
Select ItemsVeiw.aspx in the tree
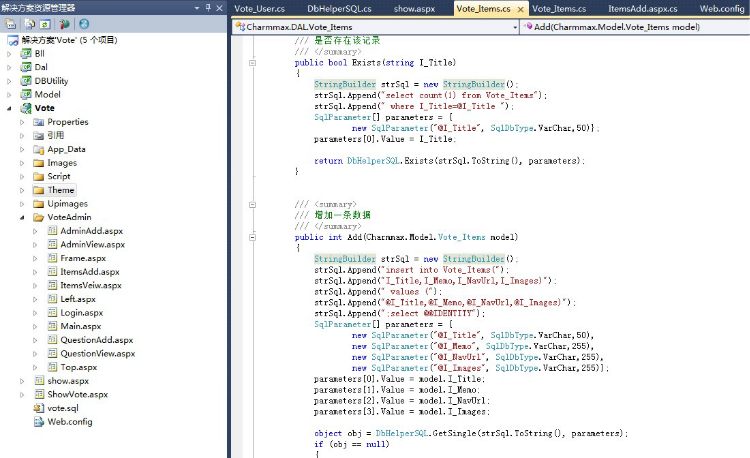[91, 285]
